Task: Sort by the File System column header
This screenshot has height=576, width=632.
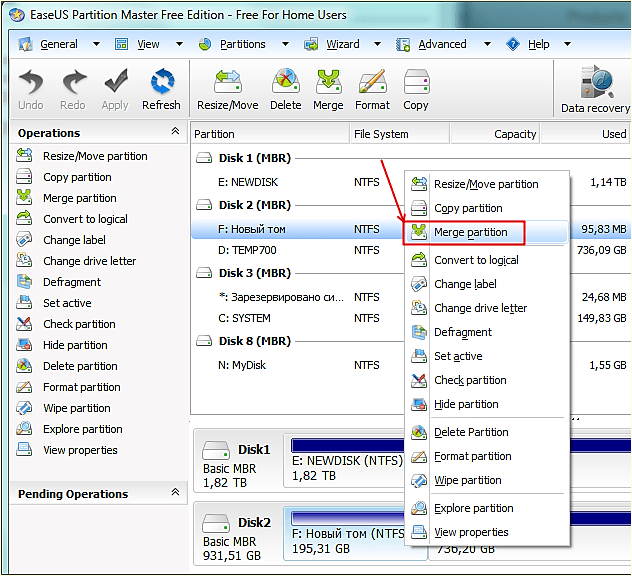Action: click(x=399, y=134)
